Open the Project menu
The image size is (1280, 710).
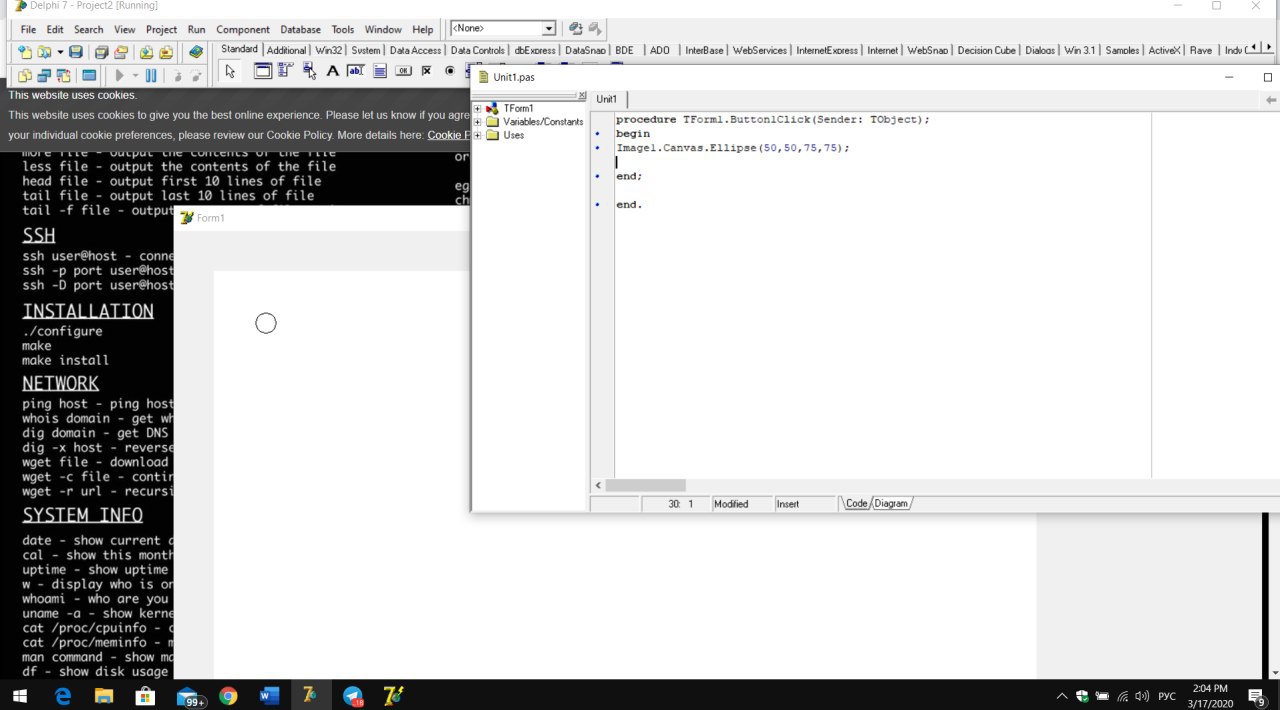161,30
